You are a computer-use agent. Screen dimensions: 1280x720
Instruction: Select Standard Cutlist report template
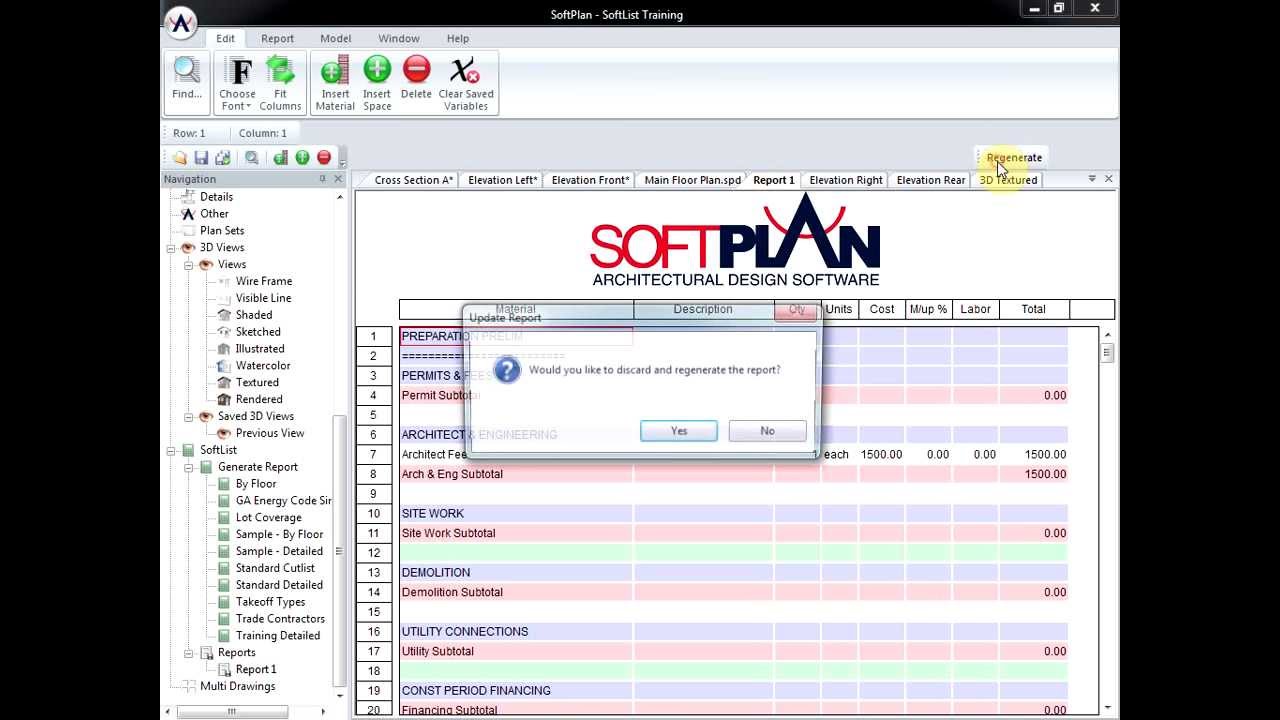tap(275, 568)
